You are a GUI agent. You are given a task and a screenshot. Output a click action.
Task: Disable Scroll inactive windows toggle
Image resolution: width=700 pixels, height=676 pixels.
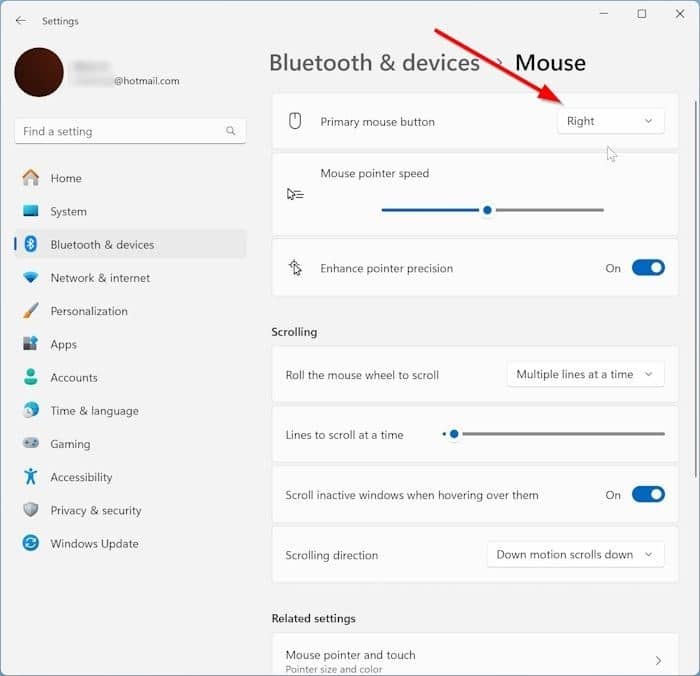648,495
